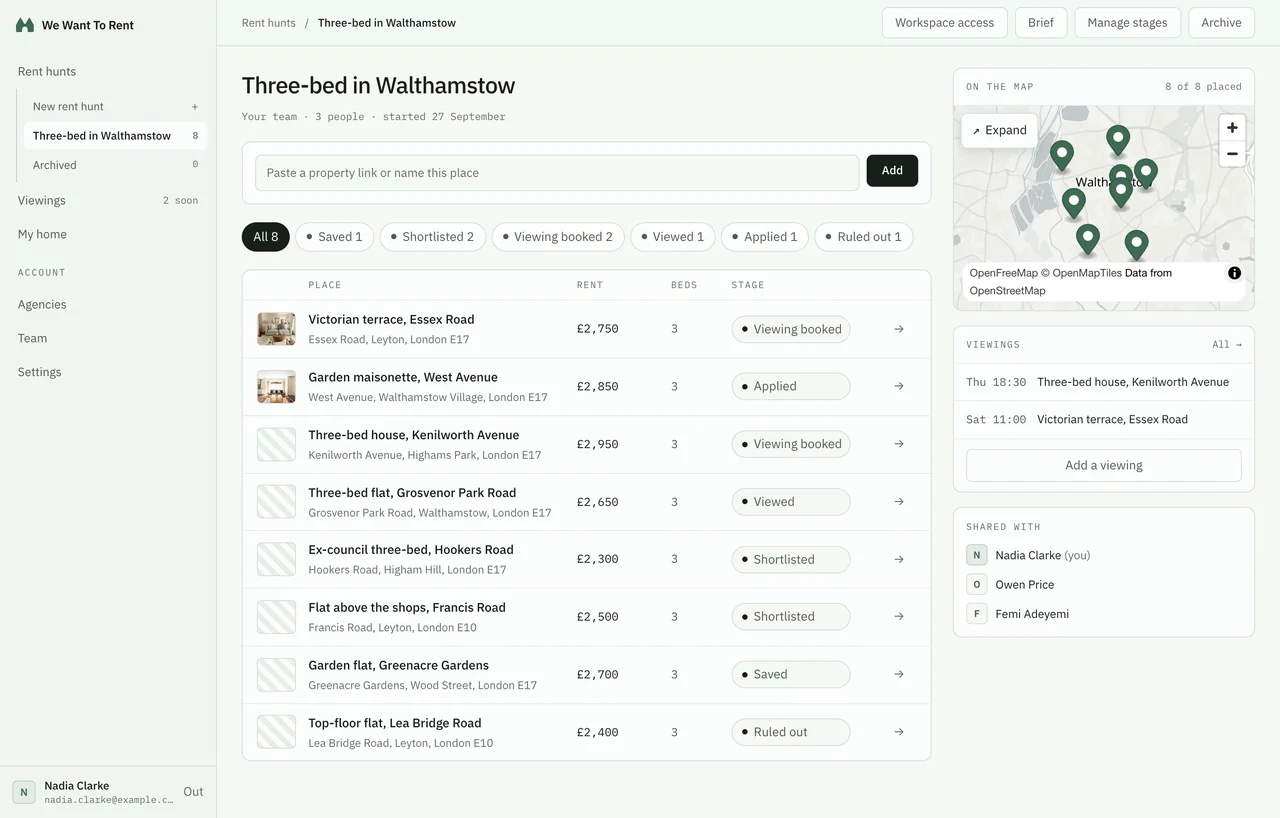Filter list by Saved 1

[334, 237]
